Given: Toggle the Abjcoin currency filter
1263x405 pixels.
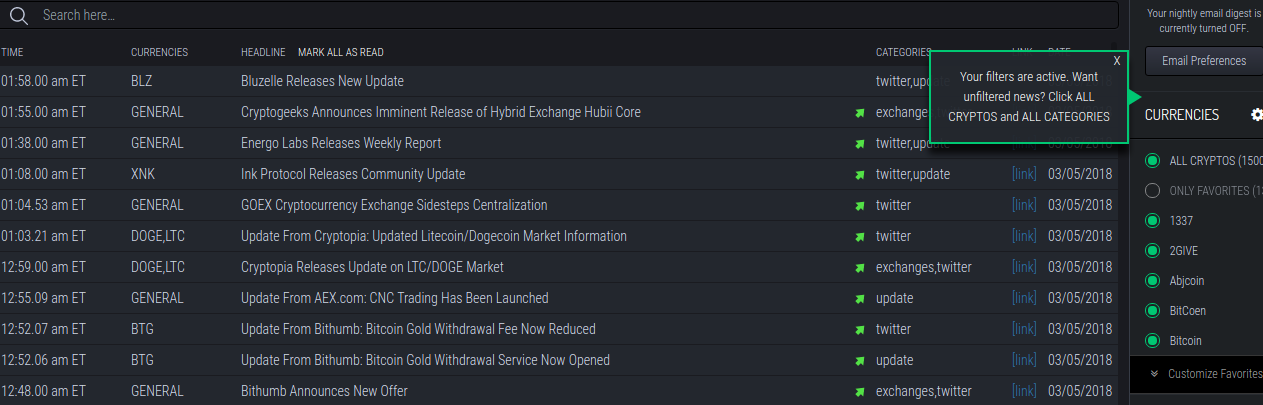Looking at the screenshot, I should pyautogui.click(x=1152, y=281).
